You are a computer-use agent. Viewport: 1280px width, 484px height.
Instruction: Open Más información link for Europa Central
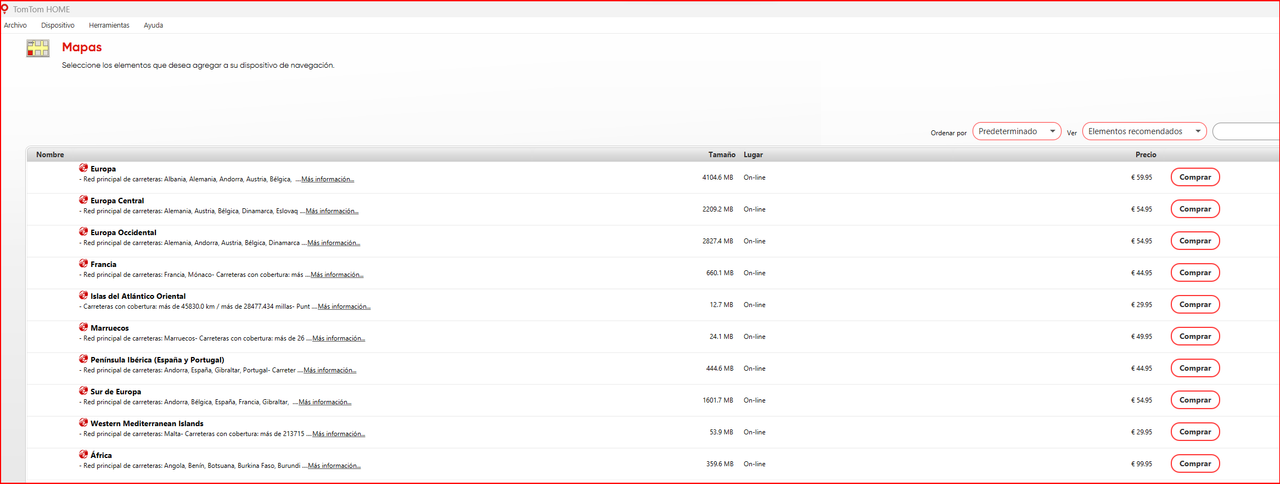tap(333, 211)
